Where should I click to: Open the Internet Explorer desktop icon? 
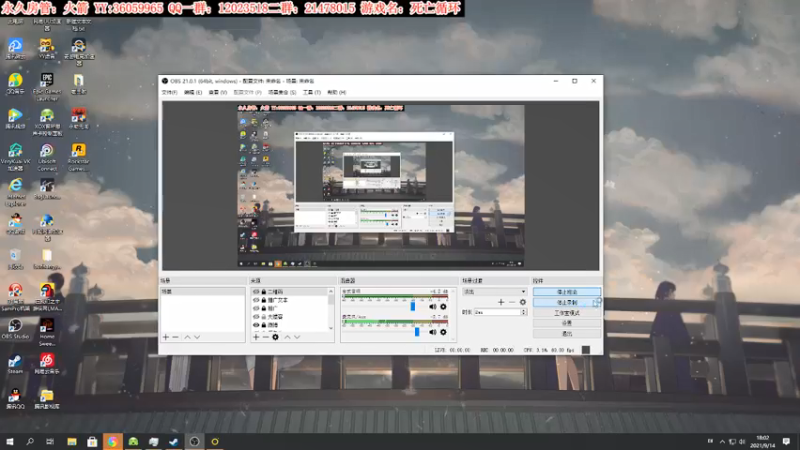[x=15, y=192]
